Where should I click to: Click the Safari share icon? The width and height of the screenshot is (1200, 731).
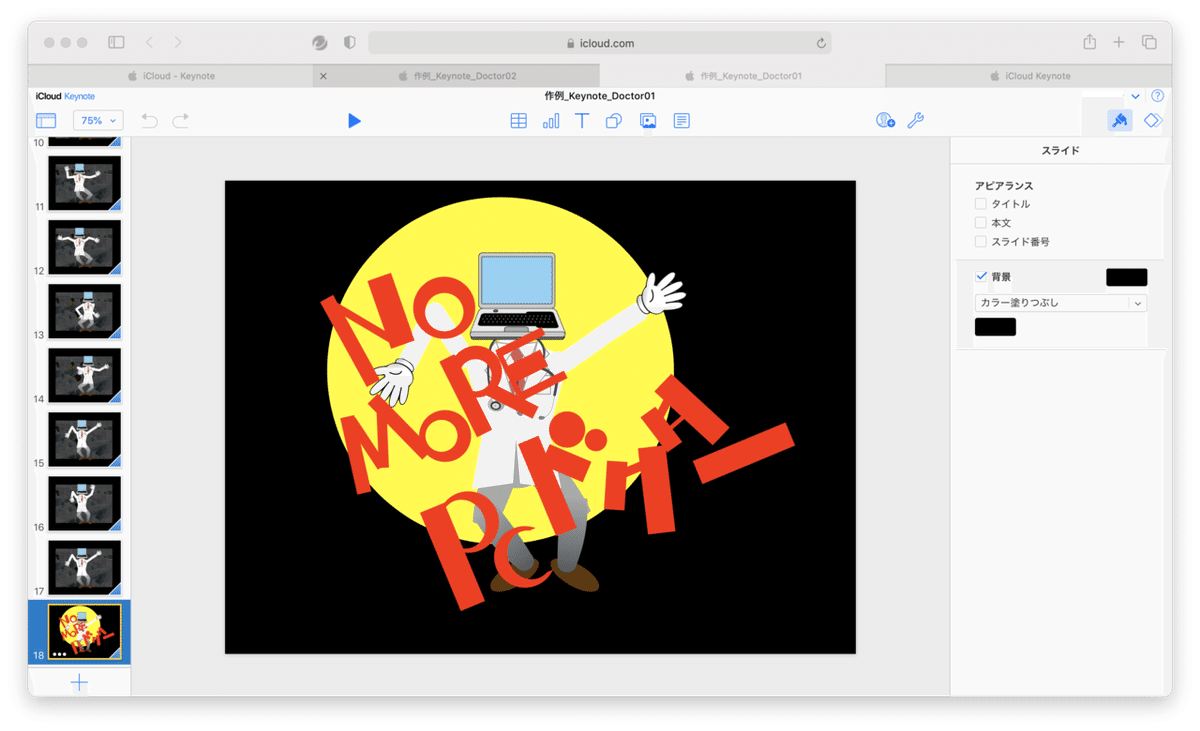pyautogui.click(x=1089, y=42)
